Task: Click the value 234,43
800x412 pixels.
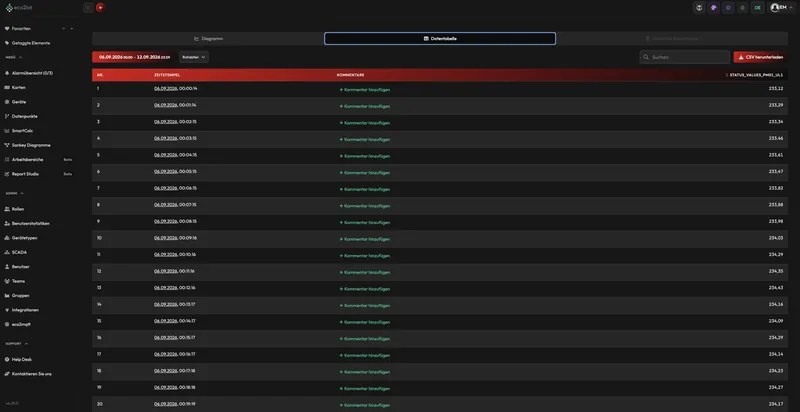Action: [776, 288]
